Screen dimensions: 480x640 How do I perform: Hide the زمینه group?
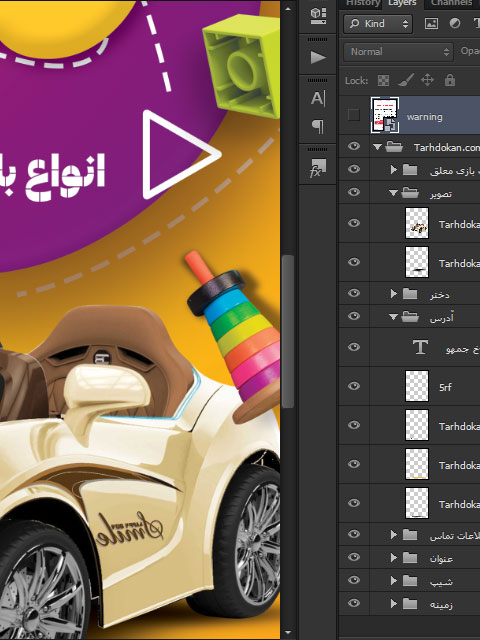(x=354, y=603)
